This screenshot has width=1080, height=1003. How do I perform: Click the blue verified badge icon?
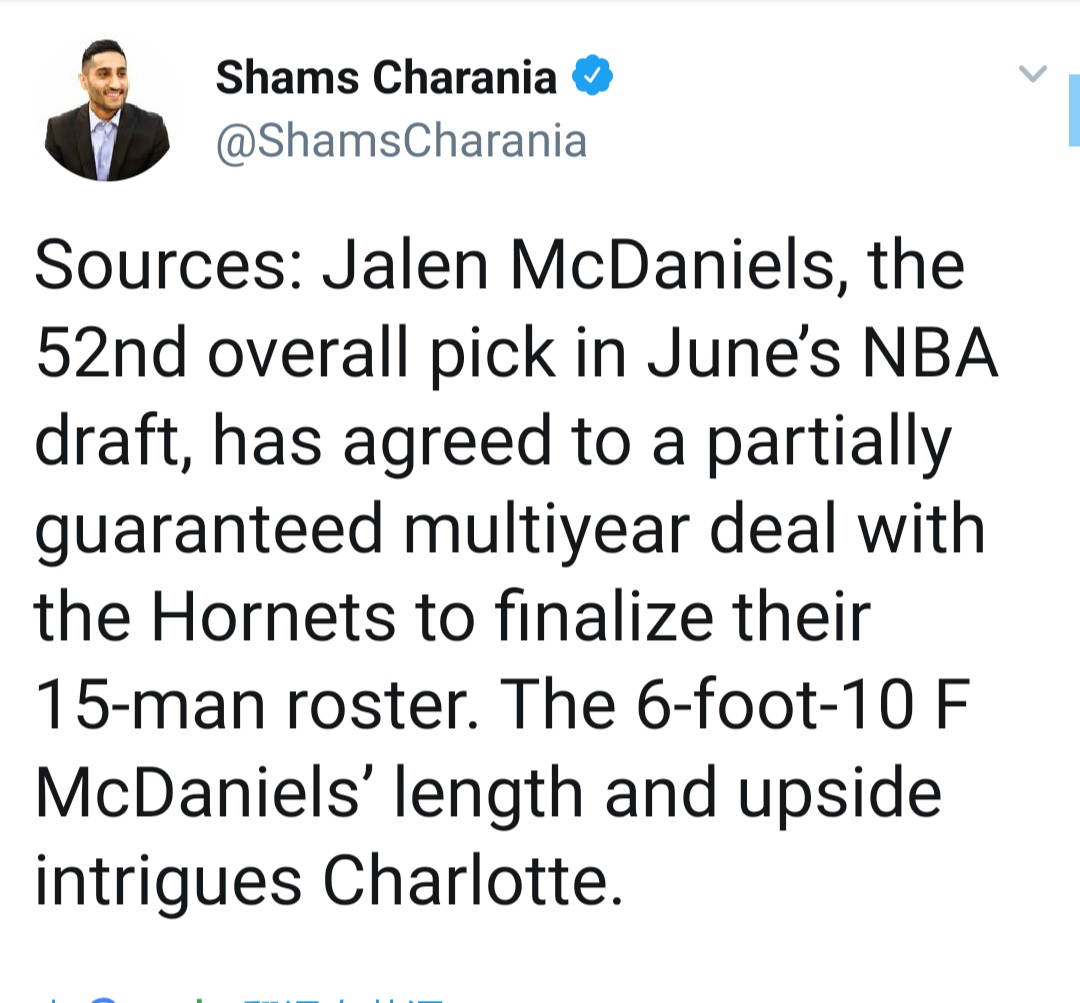coord(592,77)
